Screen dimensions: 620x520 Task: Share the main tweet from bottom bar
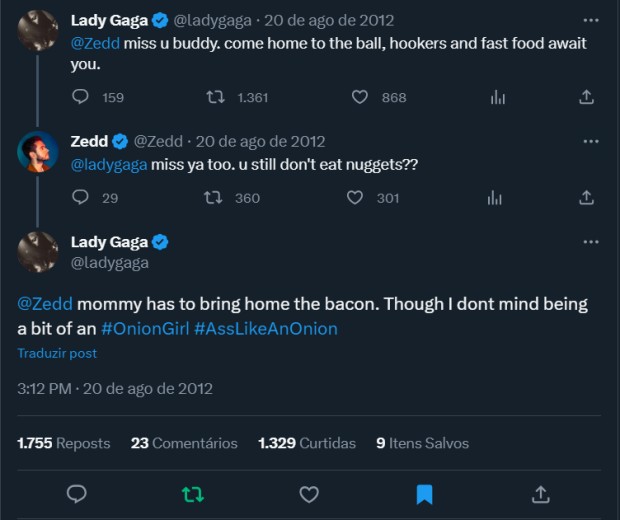(x=540, y=494)
